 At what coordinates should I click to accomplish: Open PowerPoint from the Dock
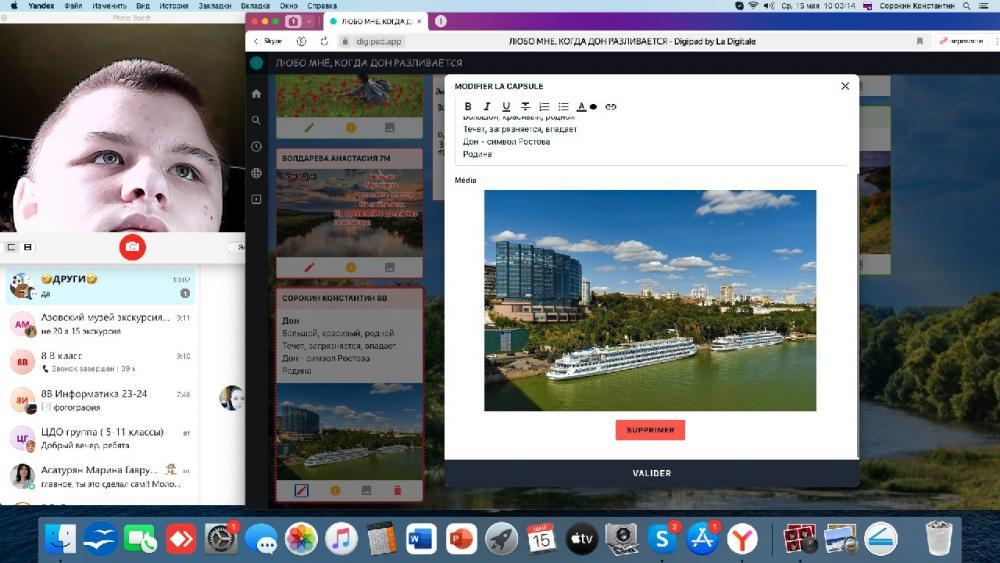pos(461,539)
